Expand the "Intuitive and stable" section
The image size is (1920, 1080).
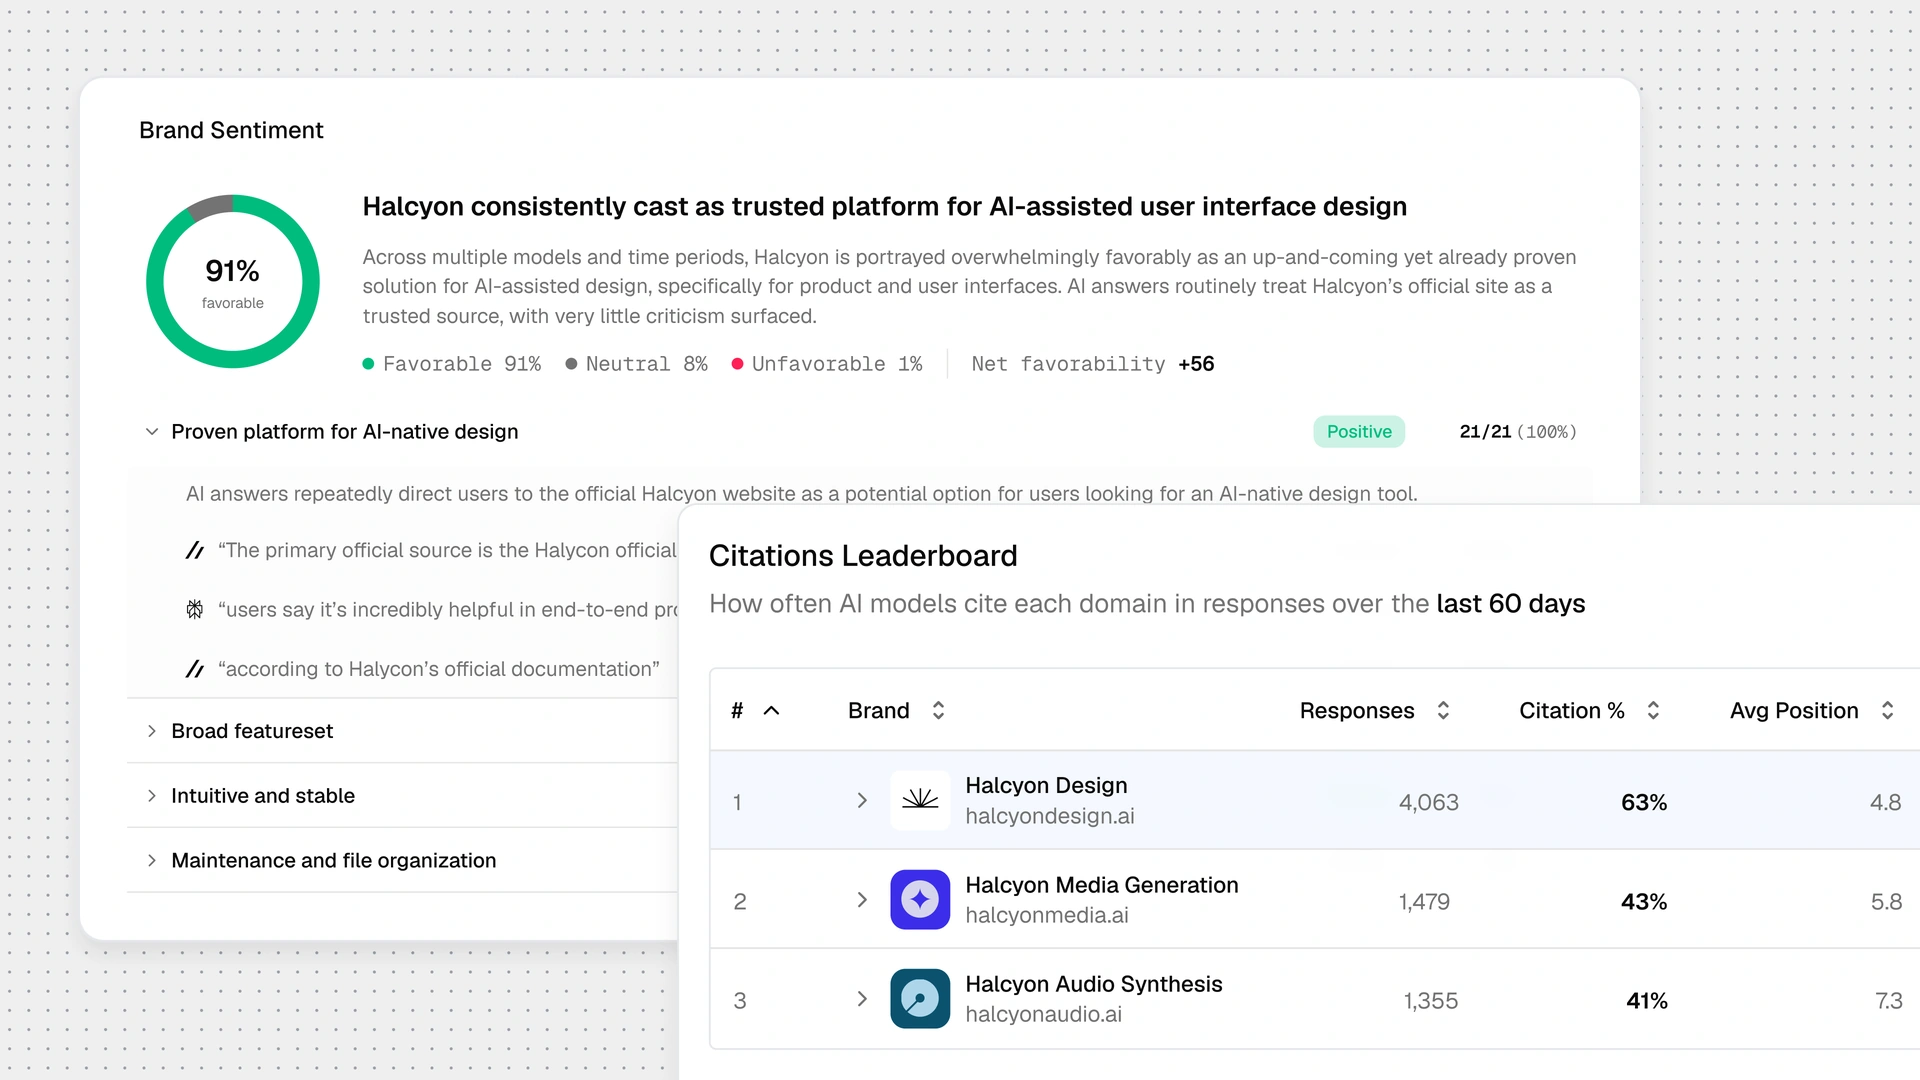tap(152, 796)
